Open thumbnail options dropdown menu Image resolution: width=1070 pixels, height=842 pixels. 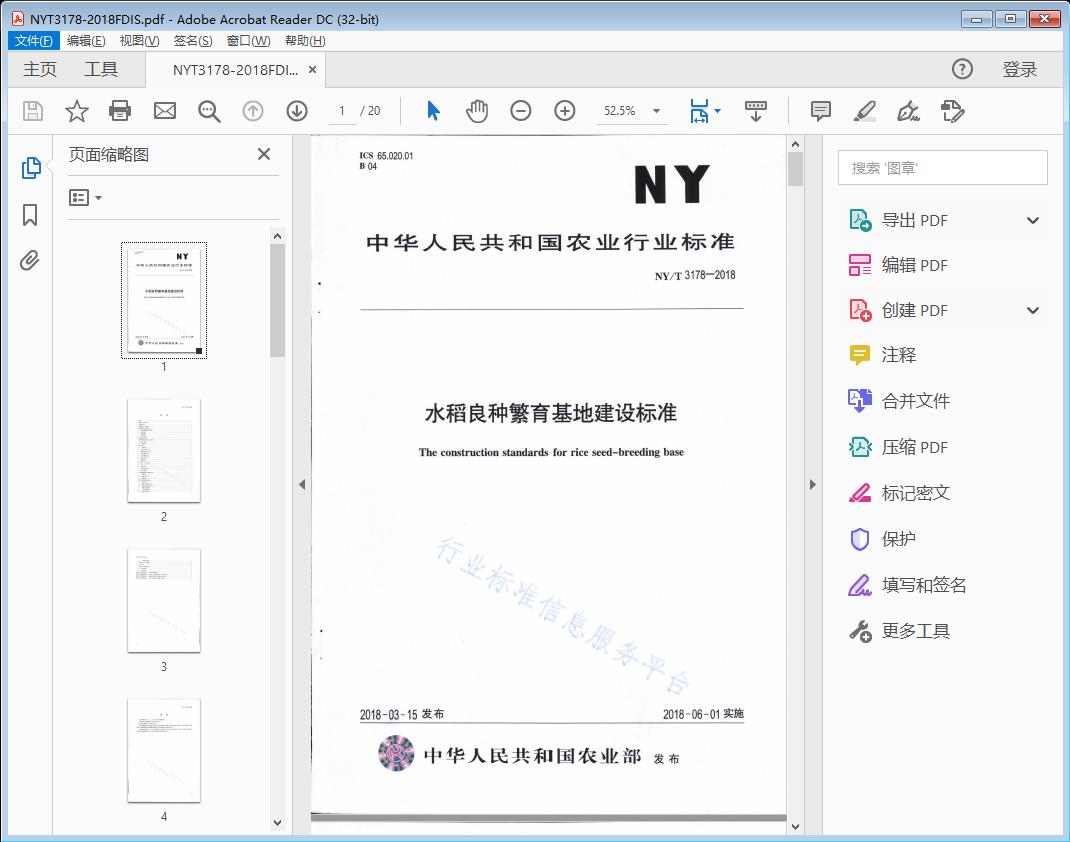click(x=86, y=198)
